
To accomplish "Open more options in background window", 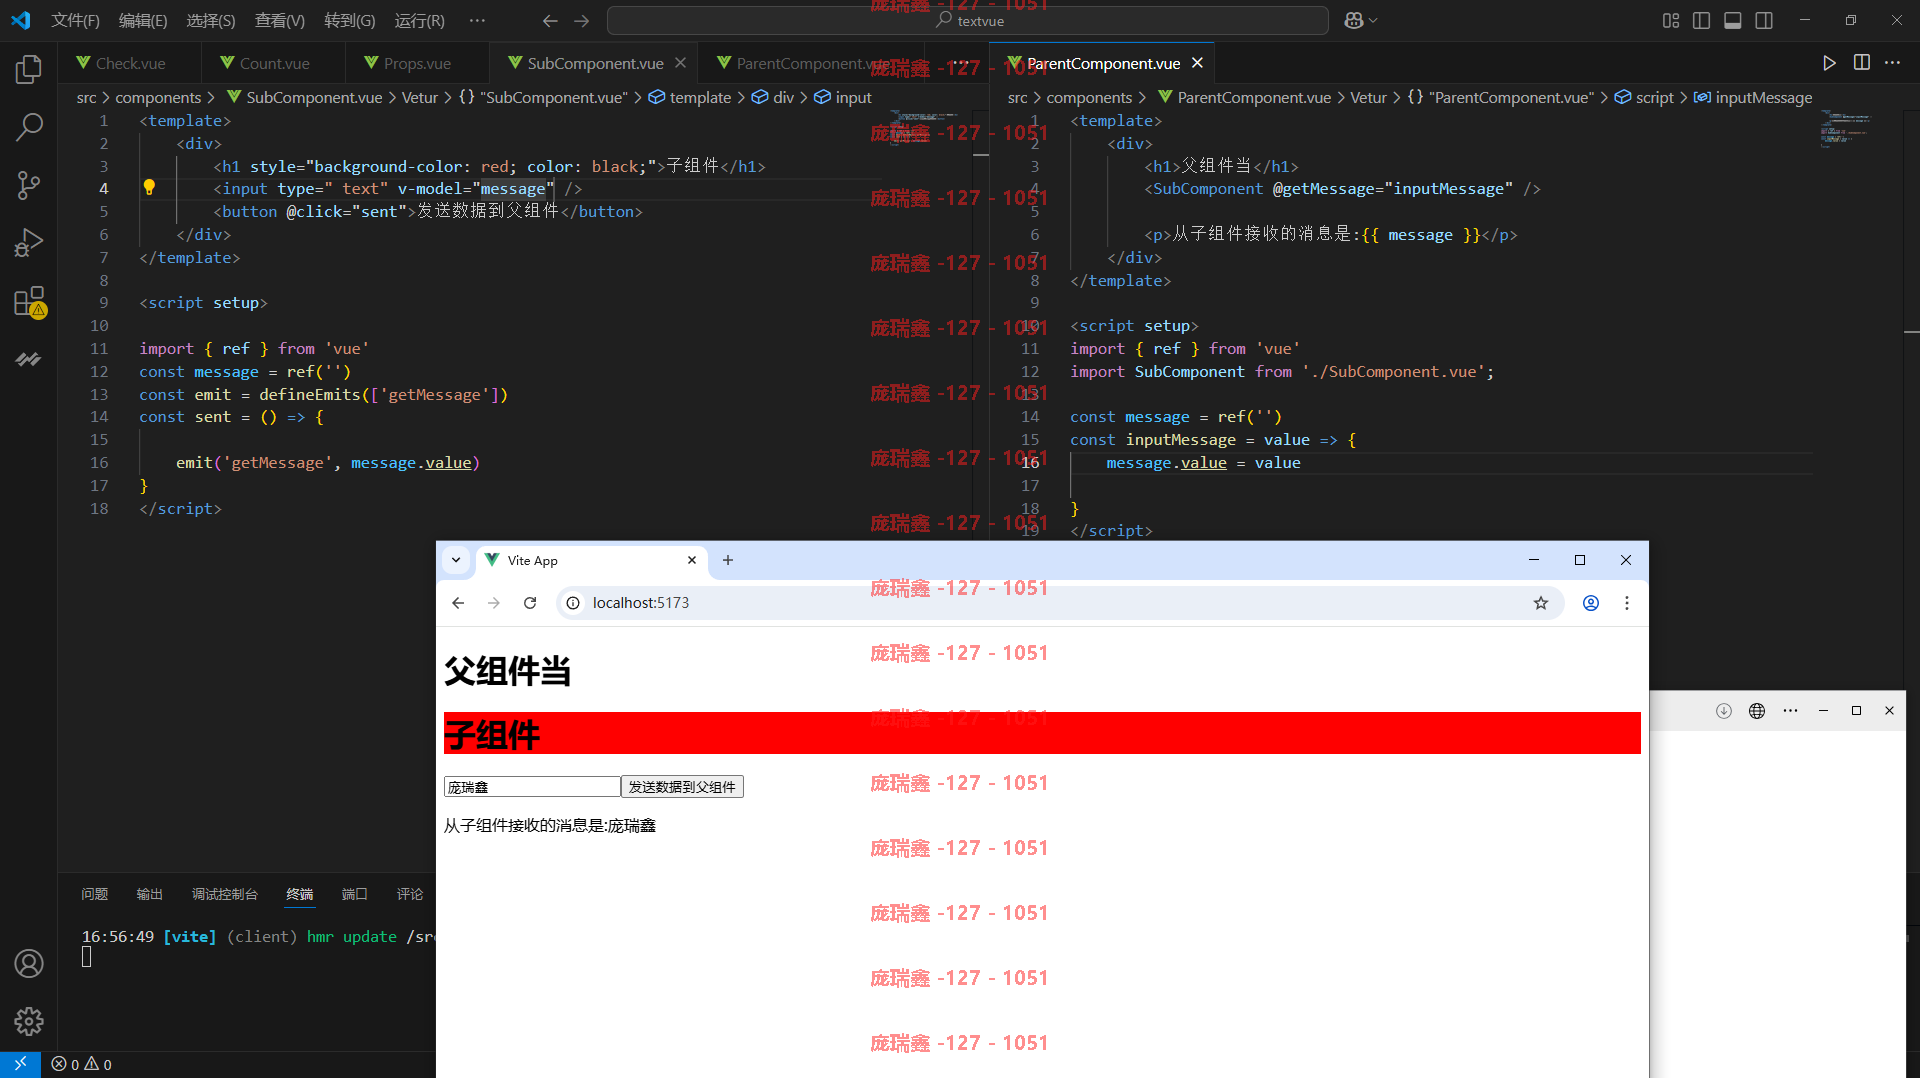I will (x=1790, y=711).
